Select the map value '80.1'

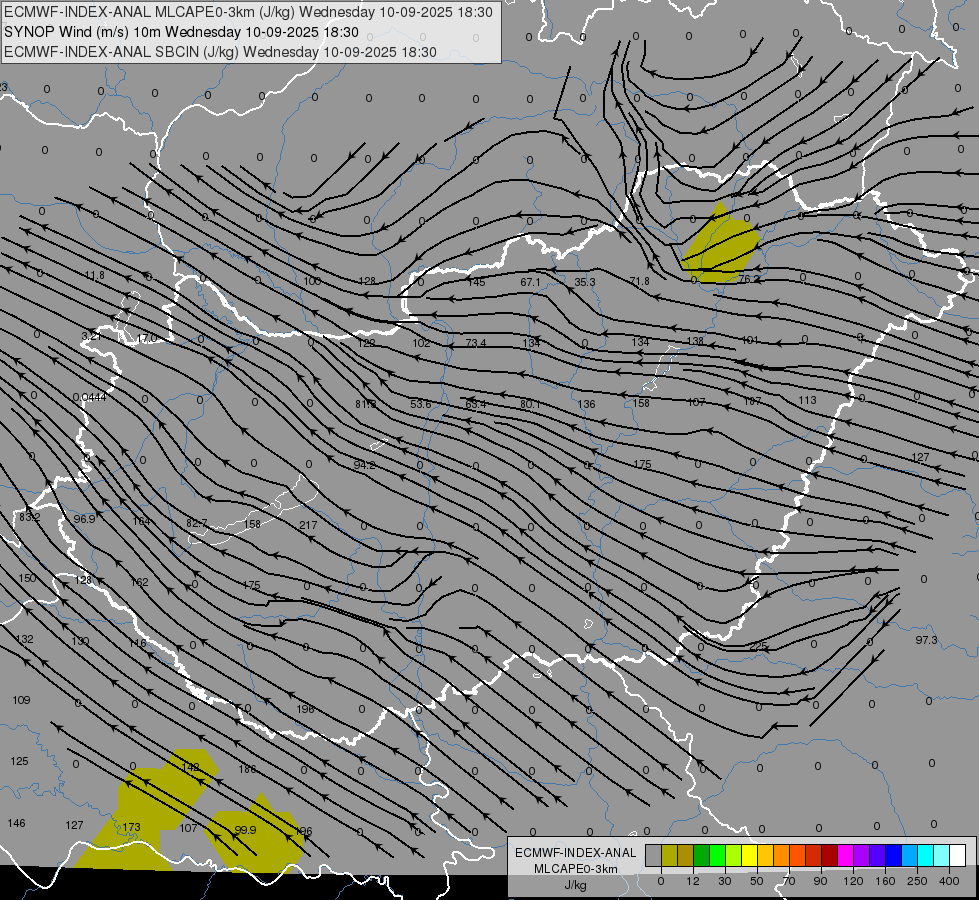pyautogui.click(x=530, y=404)
